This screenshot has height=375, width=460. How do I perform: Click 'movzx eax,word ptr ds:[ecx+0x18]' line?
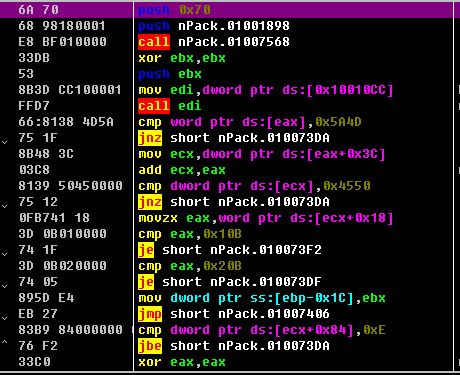point(266,218)
